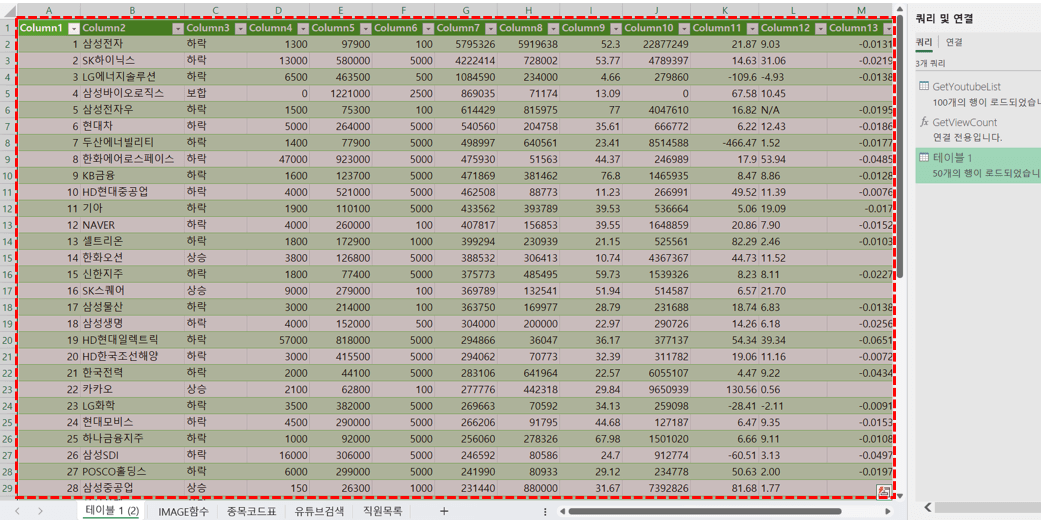
Task: Go to previous sheet with left arrow
Action: pos(17,511)
